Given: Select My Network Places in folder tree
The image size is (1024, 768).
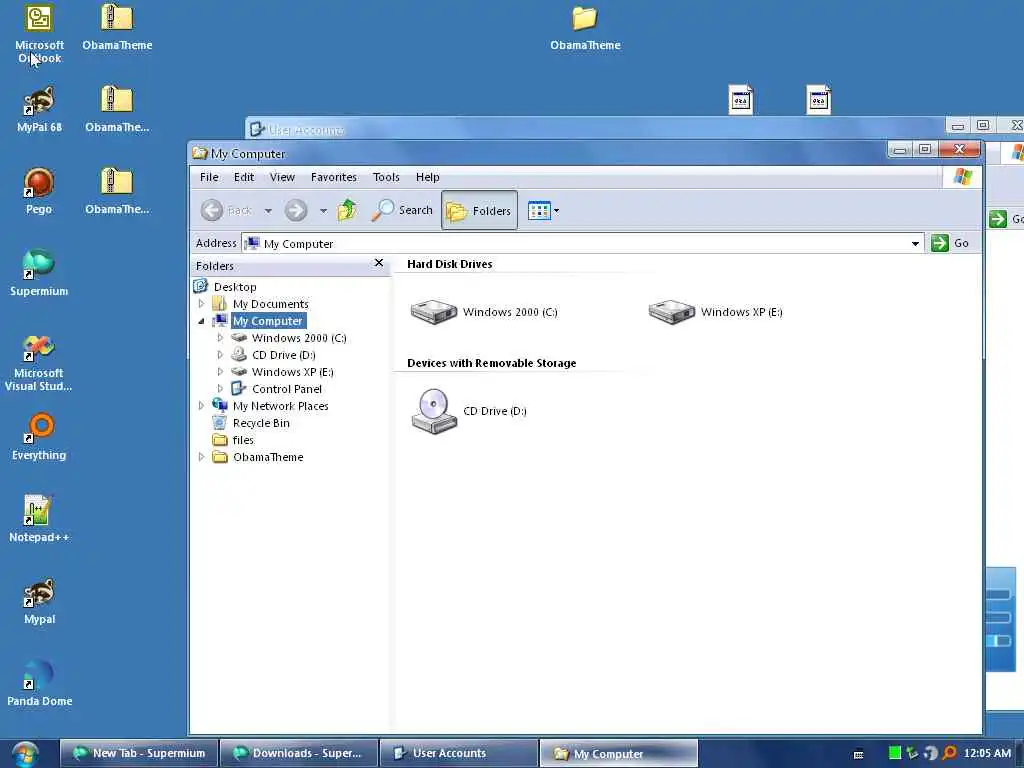Looking at the screenshot, I should click(x=280, y=406).
